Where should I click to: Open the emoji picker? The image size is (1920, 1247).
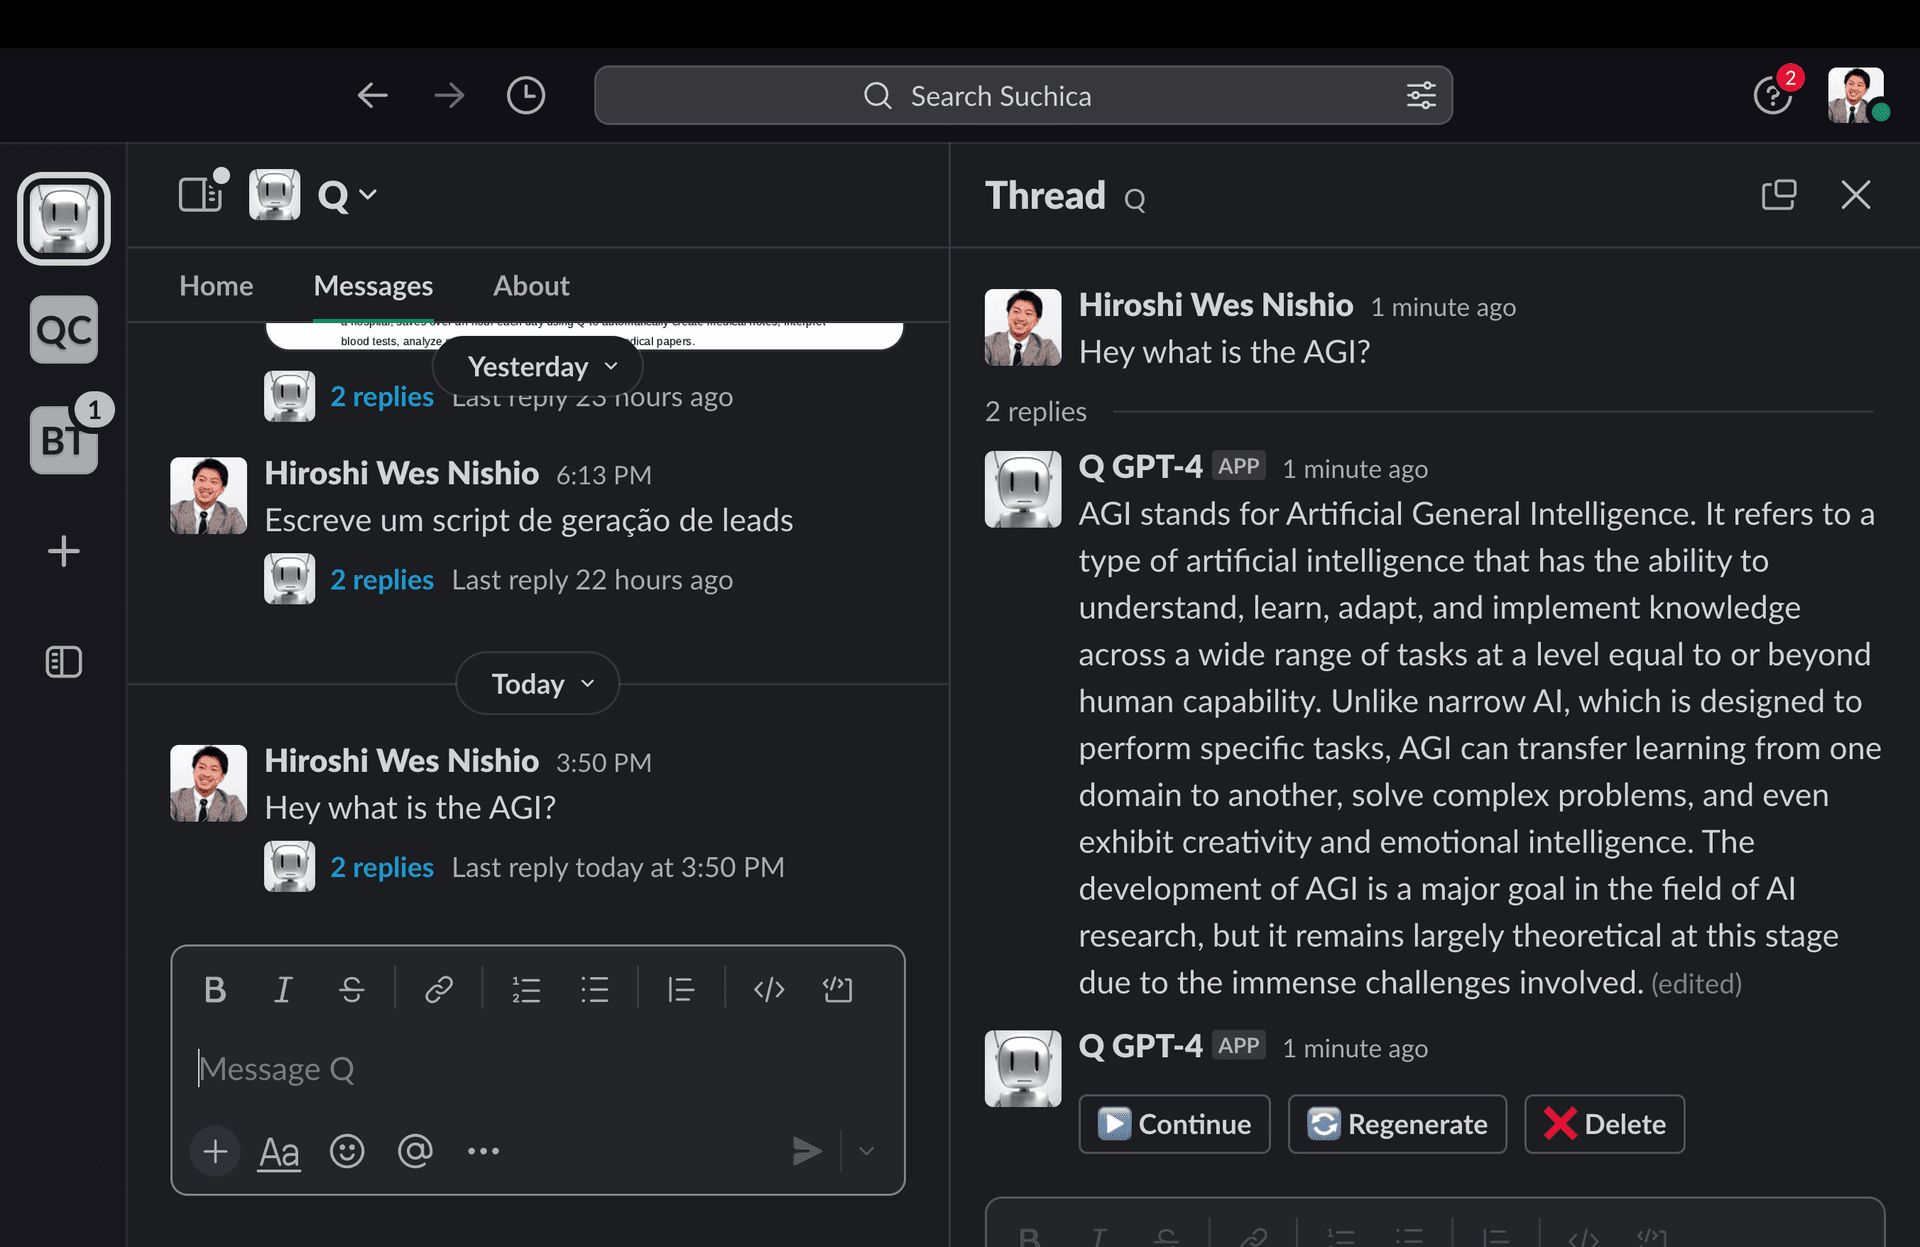coord(347,1151)
